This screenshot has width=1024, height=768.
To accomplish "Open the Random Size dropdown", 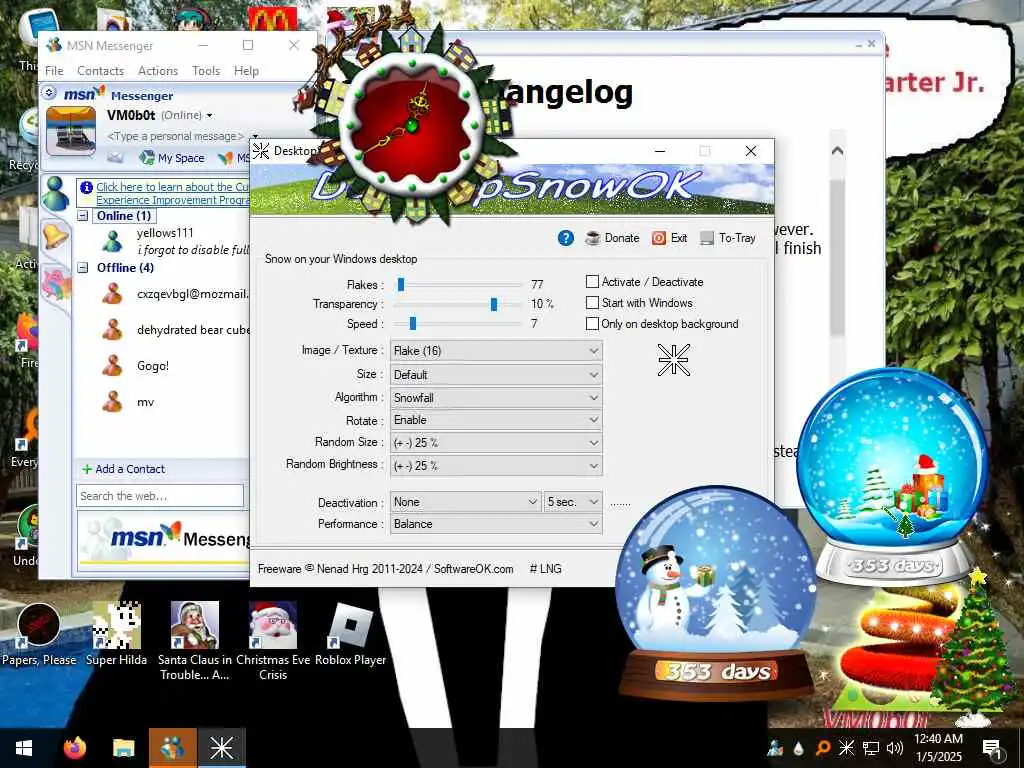I will click(496, 443).
